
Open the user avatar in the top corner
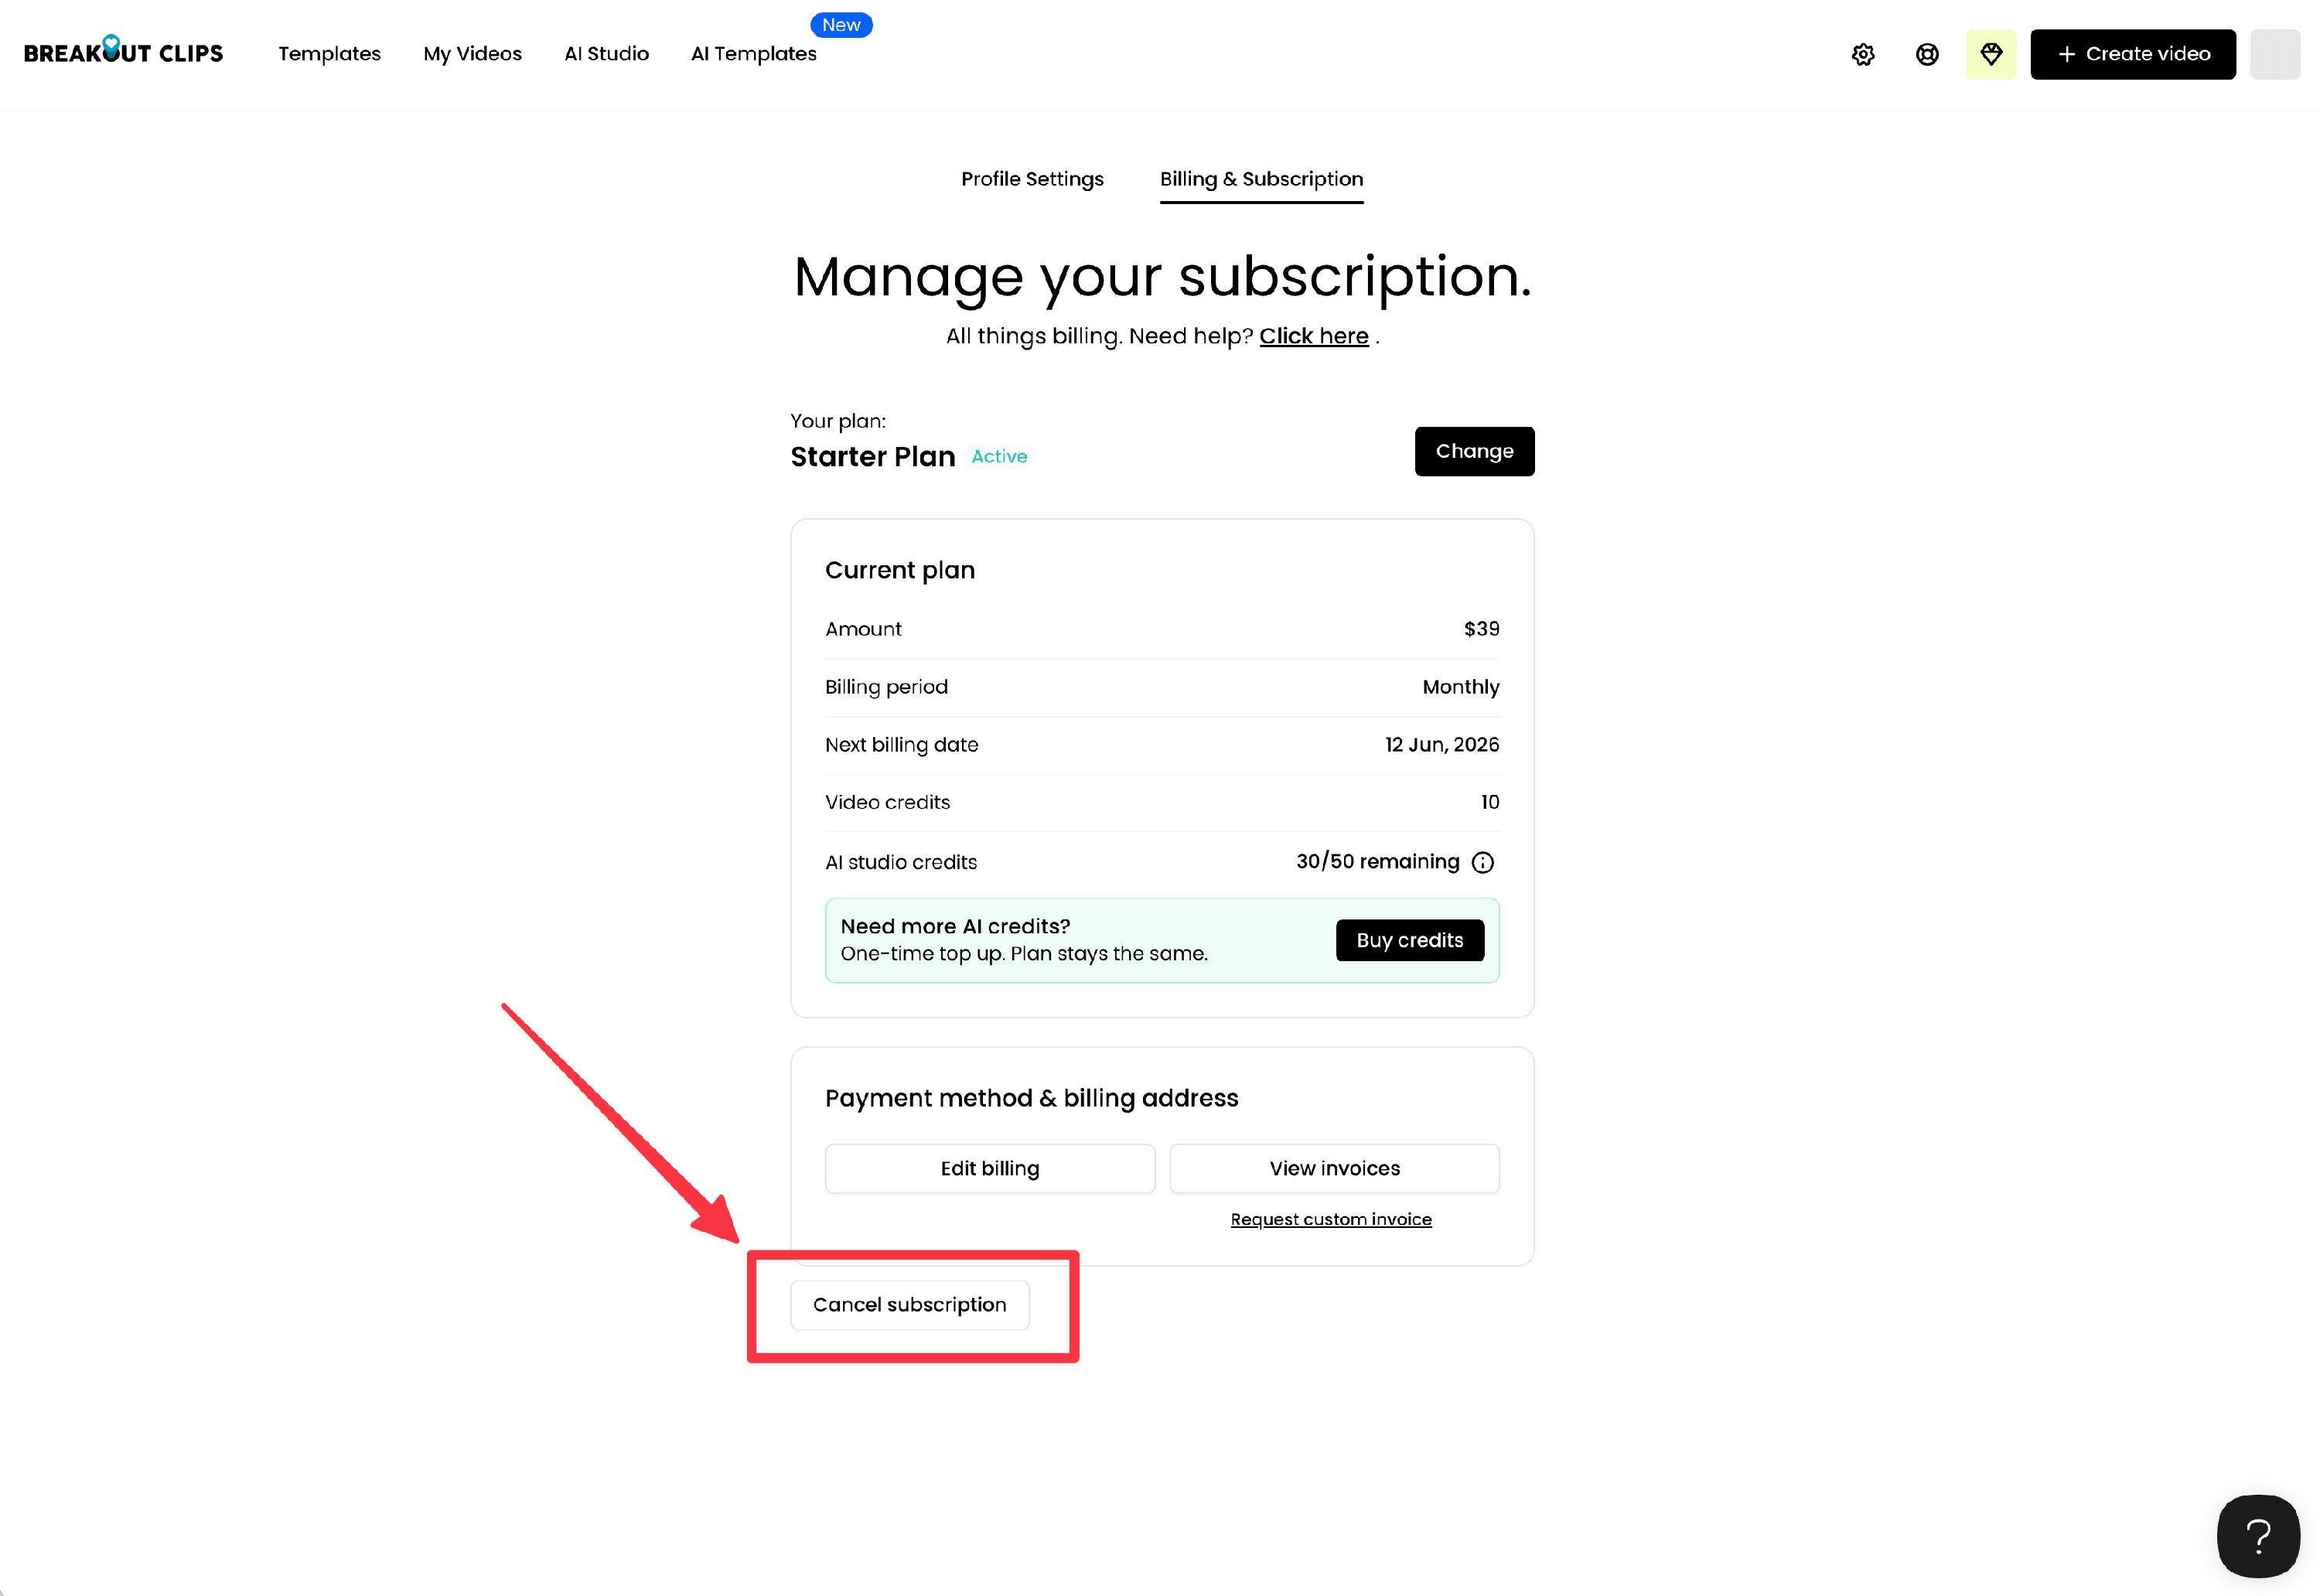point(2275,54)
